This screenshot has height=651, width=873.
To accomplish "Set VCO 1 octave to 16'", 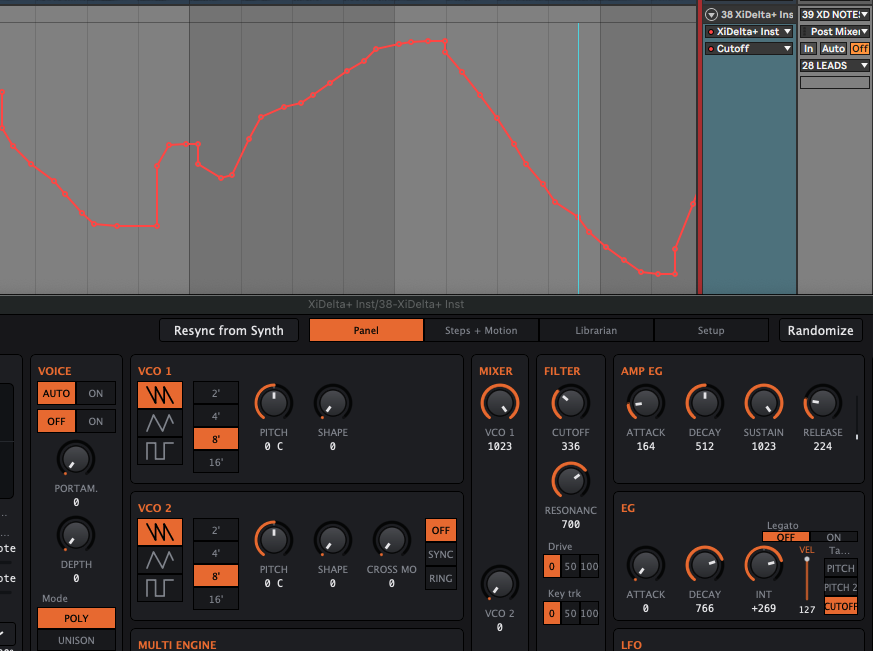I will click(x=215, y=462).
